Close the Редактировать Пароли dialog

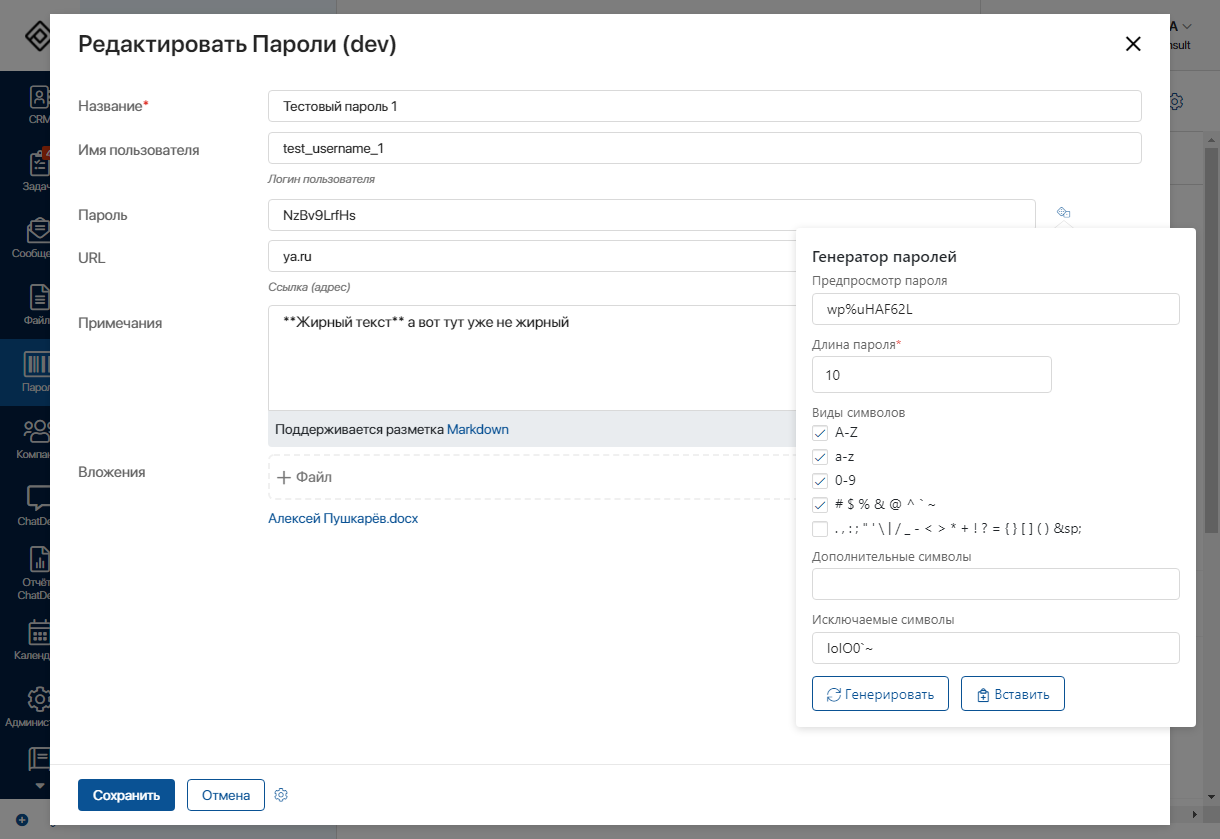click(x=1133, y=44)
